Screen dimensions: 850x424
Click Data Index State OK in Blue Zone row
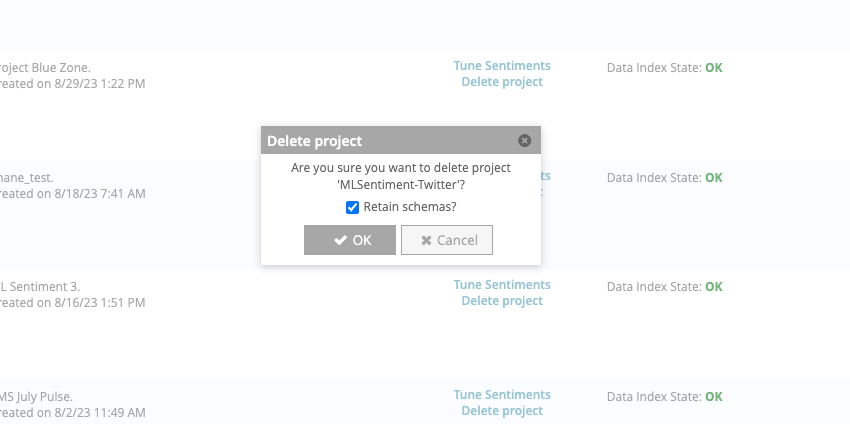(713, 68)
